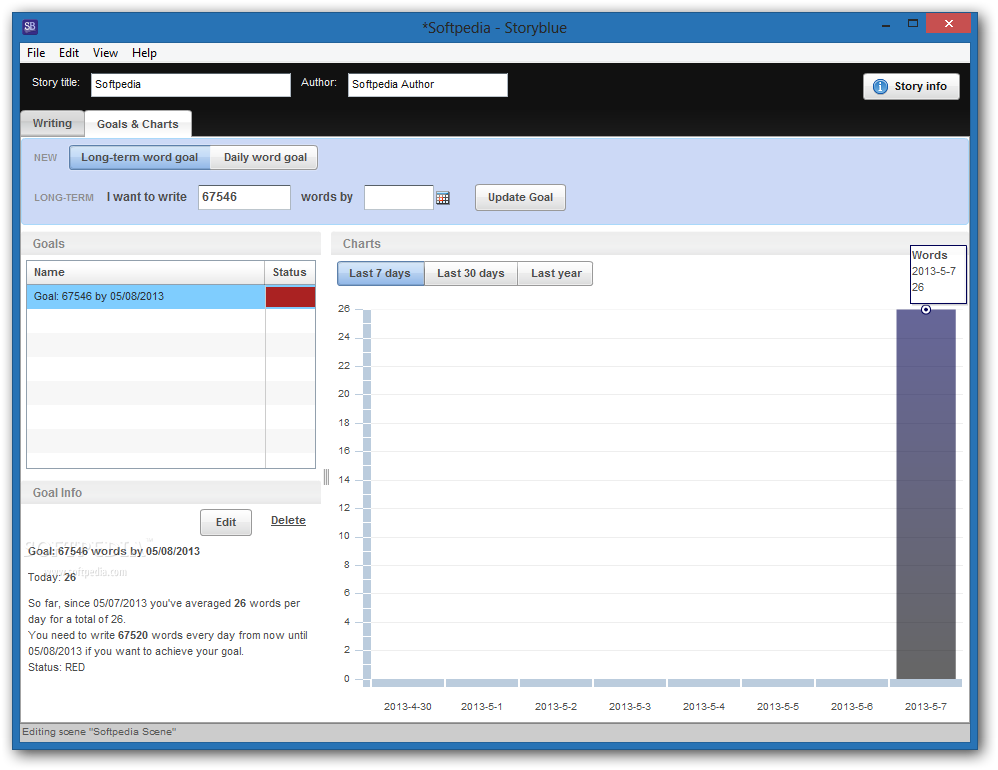Minimize the Storyblue window
The width and height of the screenshot is (998, 770).
point(886,25)
